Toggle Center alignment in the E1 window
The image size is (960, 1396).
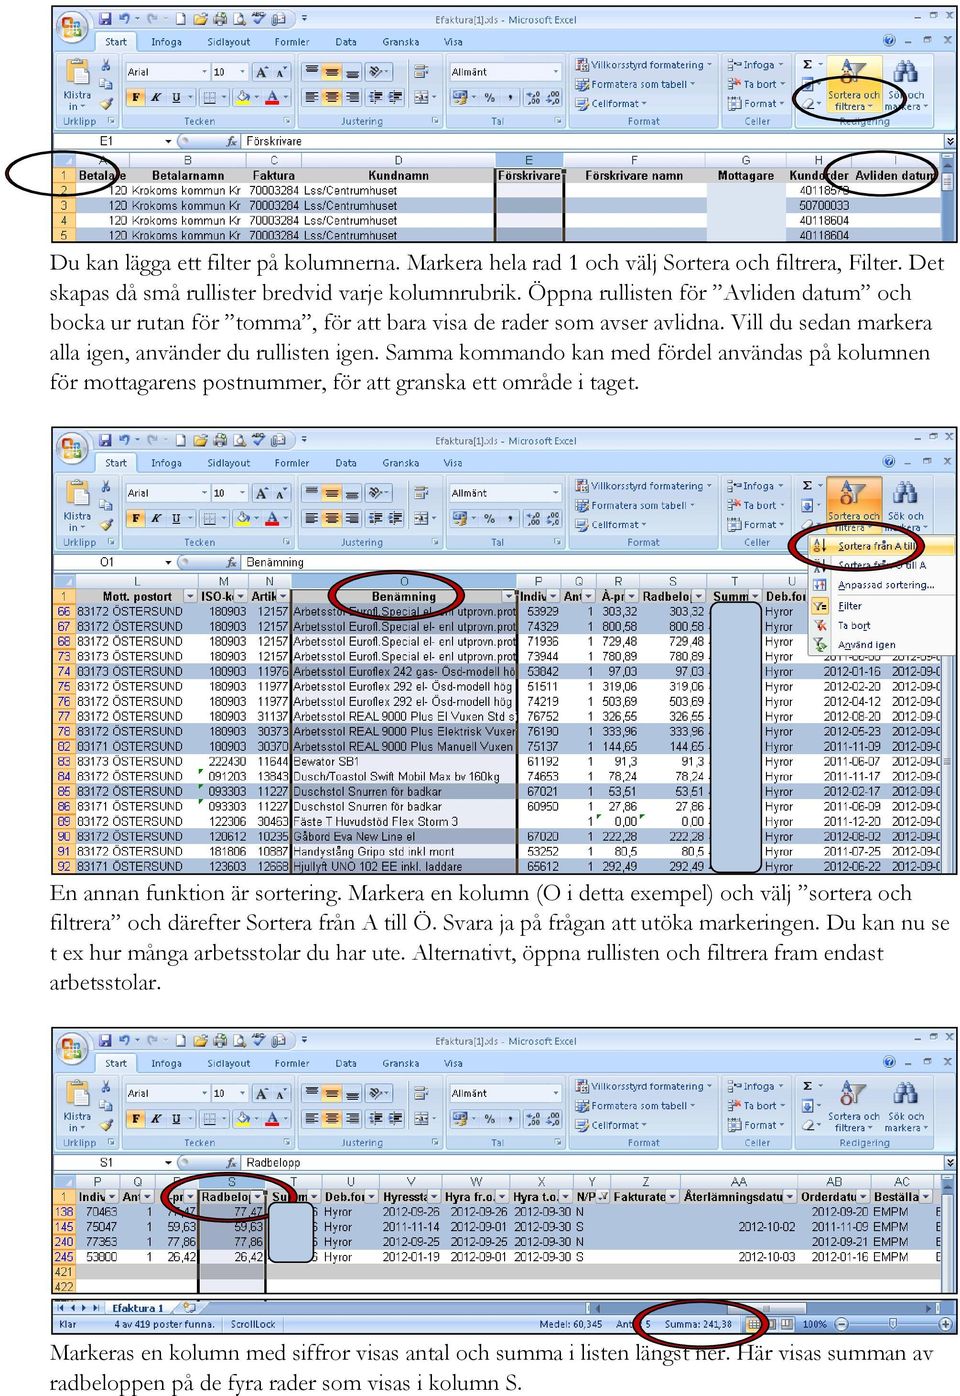[x=331, y=97]
